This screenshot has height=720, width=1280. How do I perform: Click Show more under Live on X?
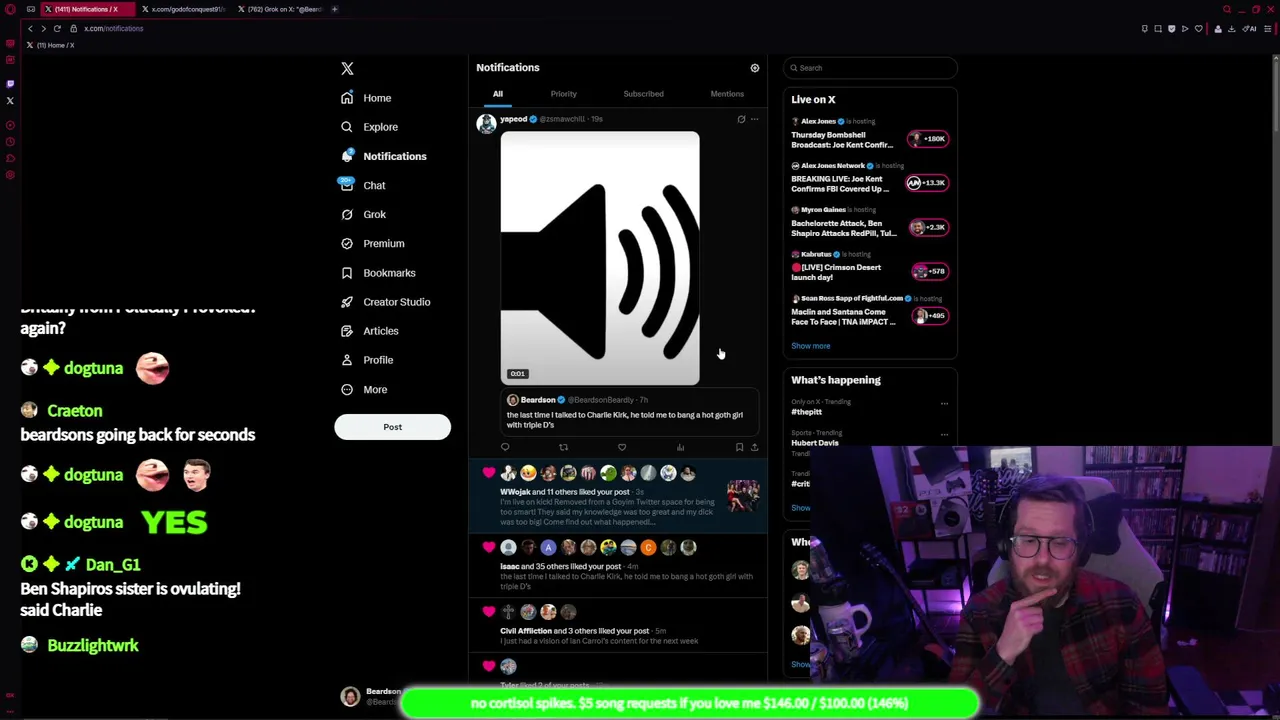click(x=810, y=346)
